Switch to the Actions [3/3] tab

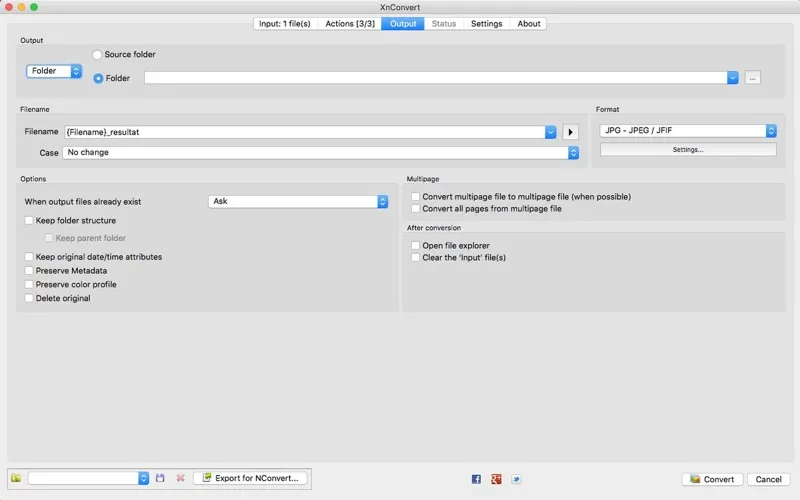tap(349, 24)
